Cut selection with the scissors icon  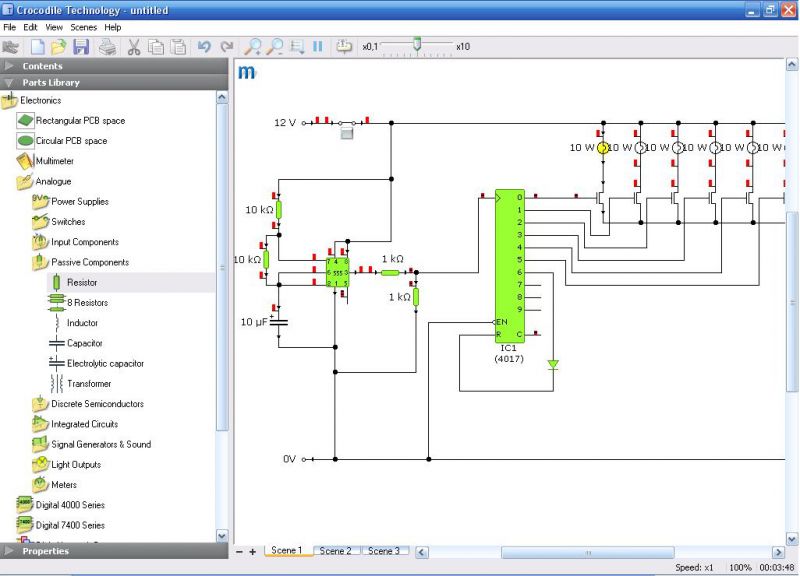tap(134, 47)
